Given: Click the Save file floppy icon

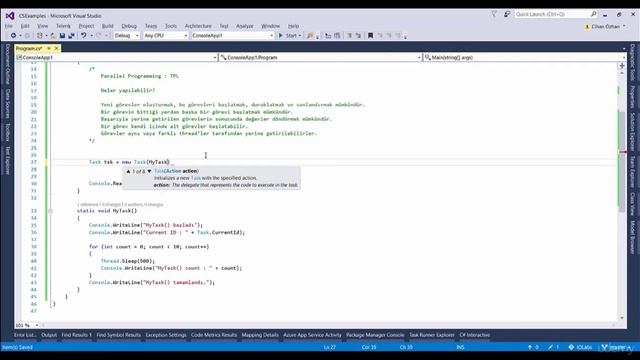Looking at the screenshot, I should [62, 36].
